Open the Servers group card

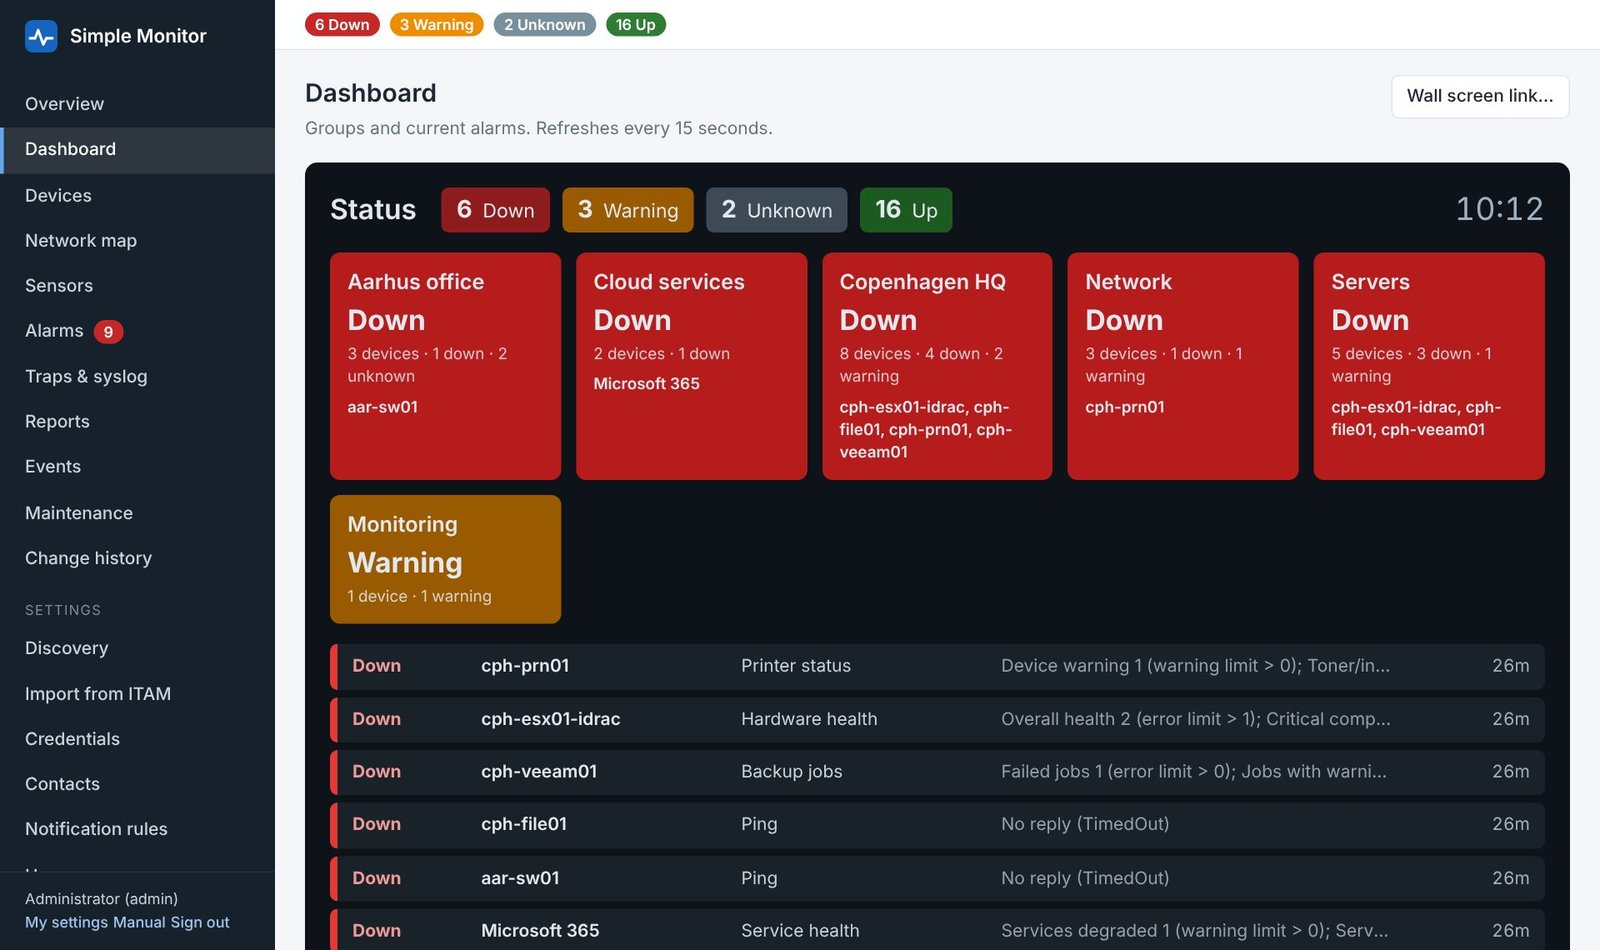1429,366
